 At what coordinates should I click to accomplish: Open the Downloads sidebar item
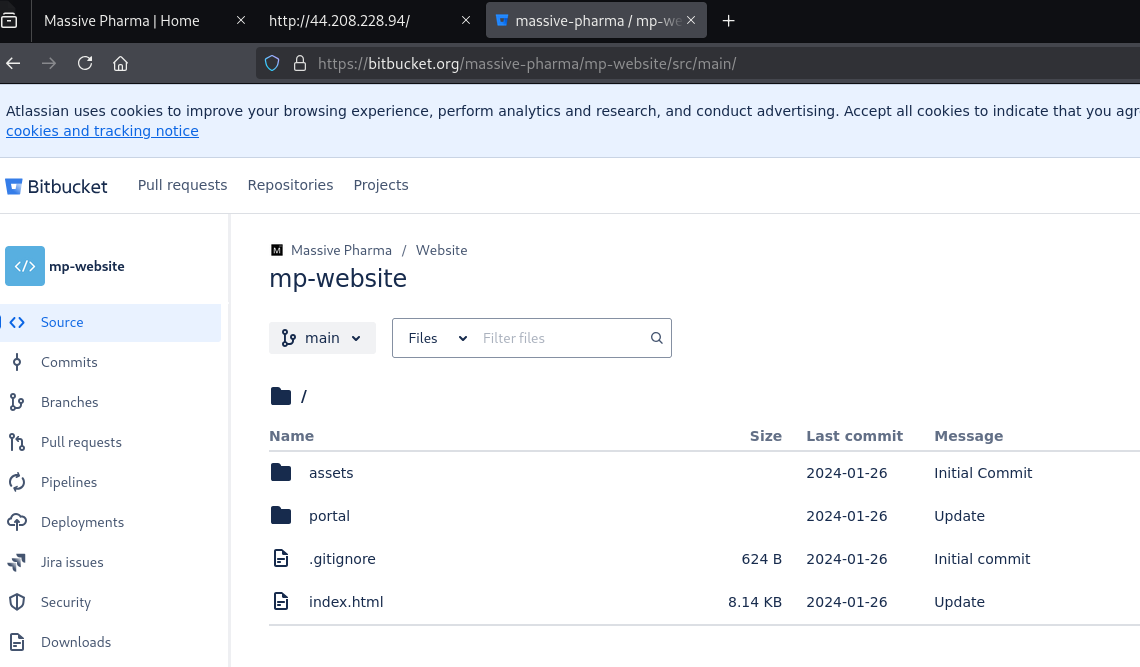pyautogui.click(x=76, y=642)
